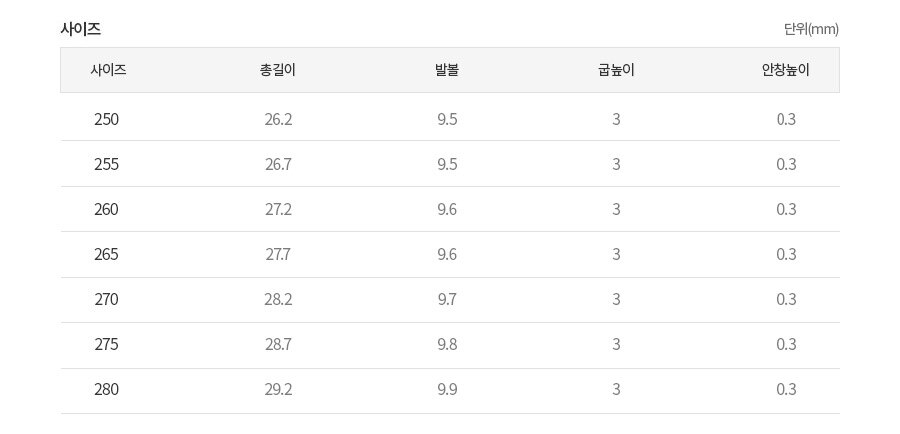Select the 단위(mm) unit label
900x434 pixels.
coord(811,29)
